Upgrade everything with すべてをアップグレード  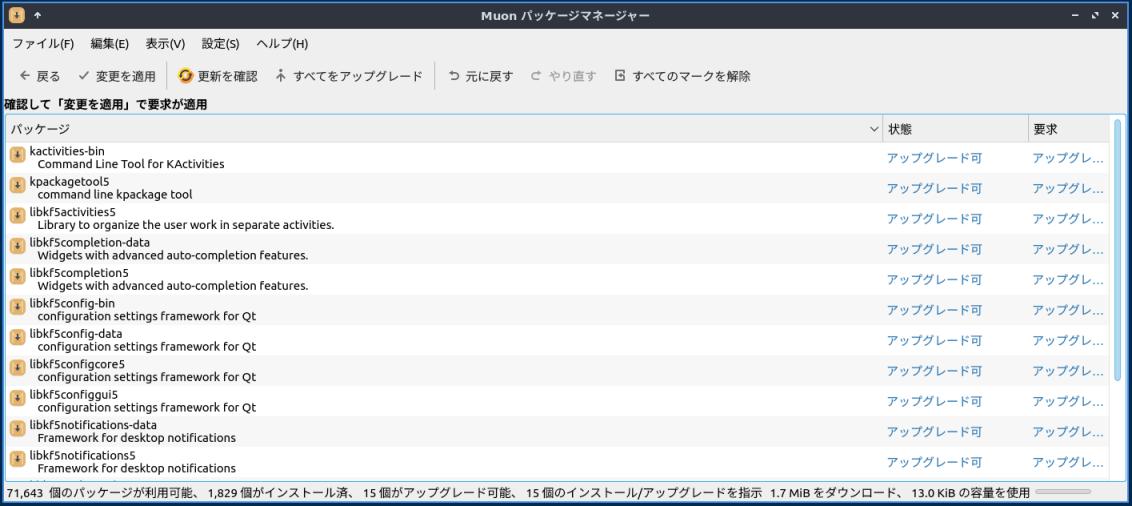(x=349, y=76)
